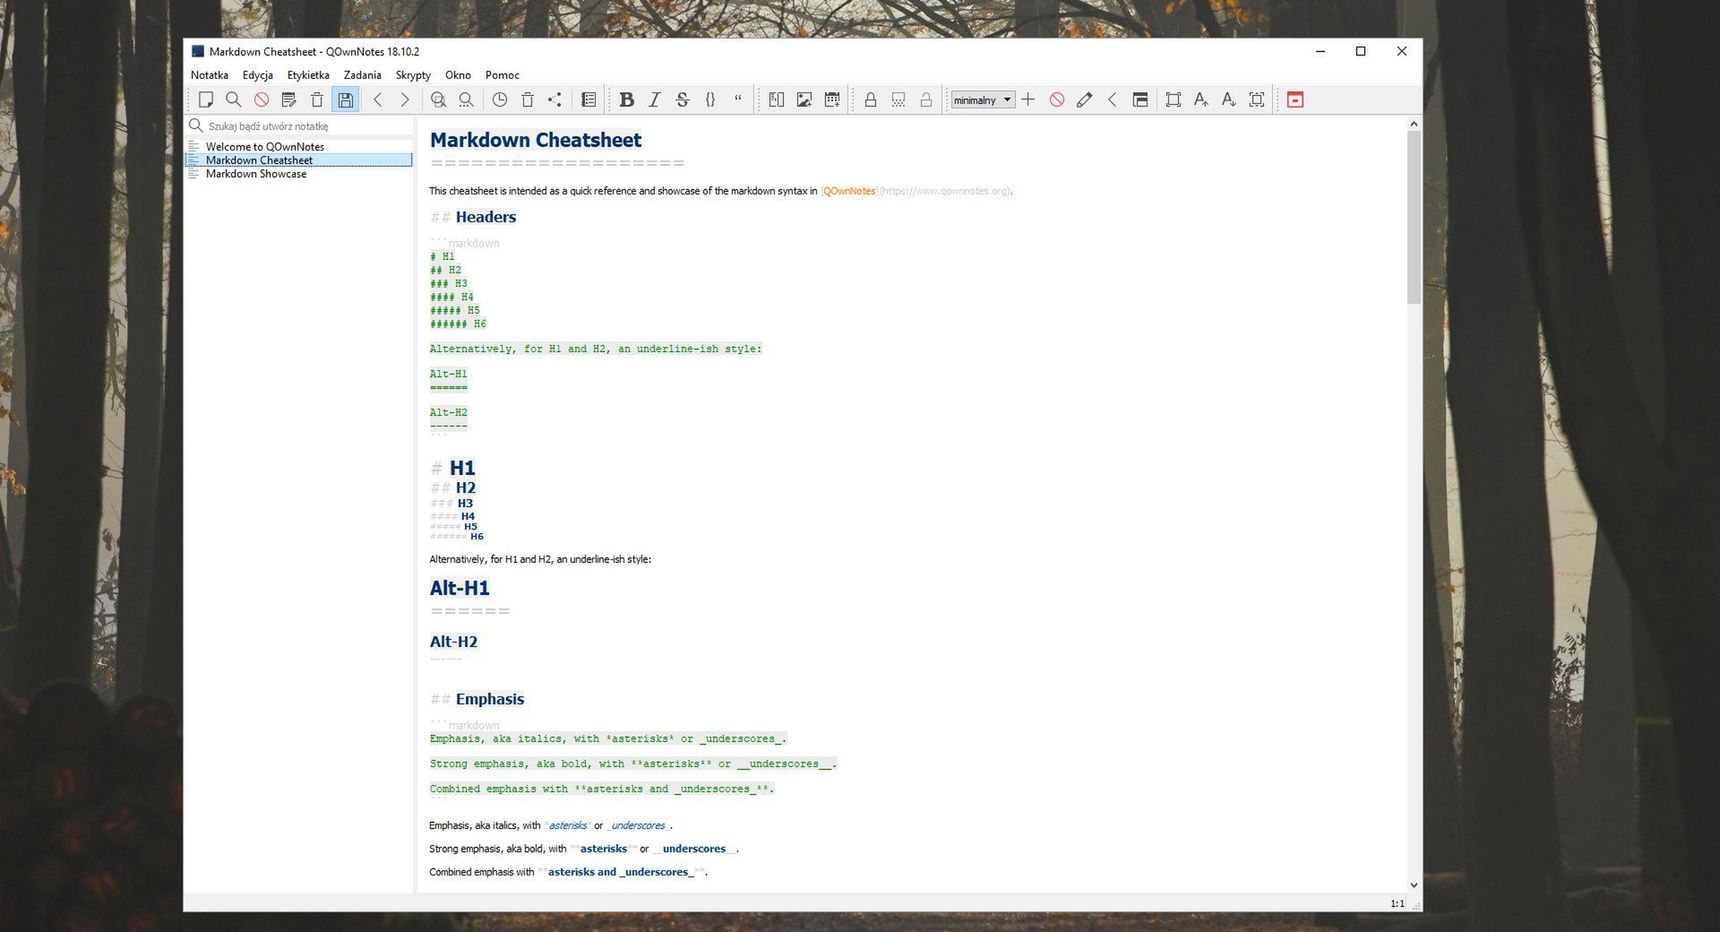Toggle distraction free mode icon

click(1173, 100)
